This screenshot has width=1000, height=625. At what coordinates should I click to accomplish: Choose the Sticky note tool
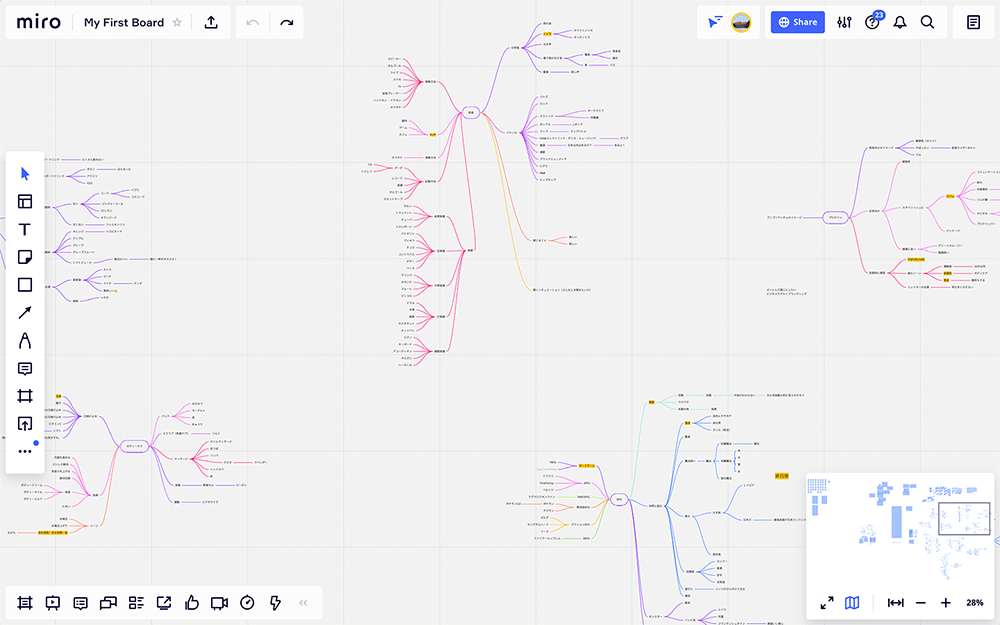tap(25, 257)
